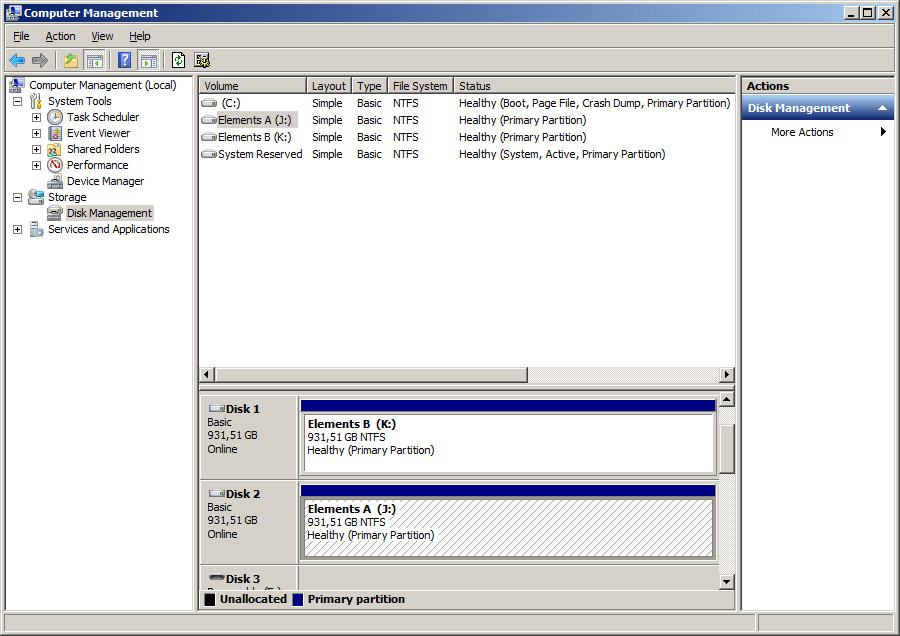Click the Device Manager icon in tree

click(55, 181)
